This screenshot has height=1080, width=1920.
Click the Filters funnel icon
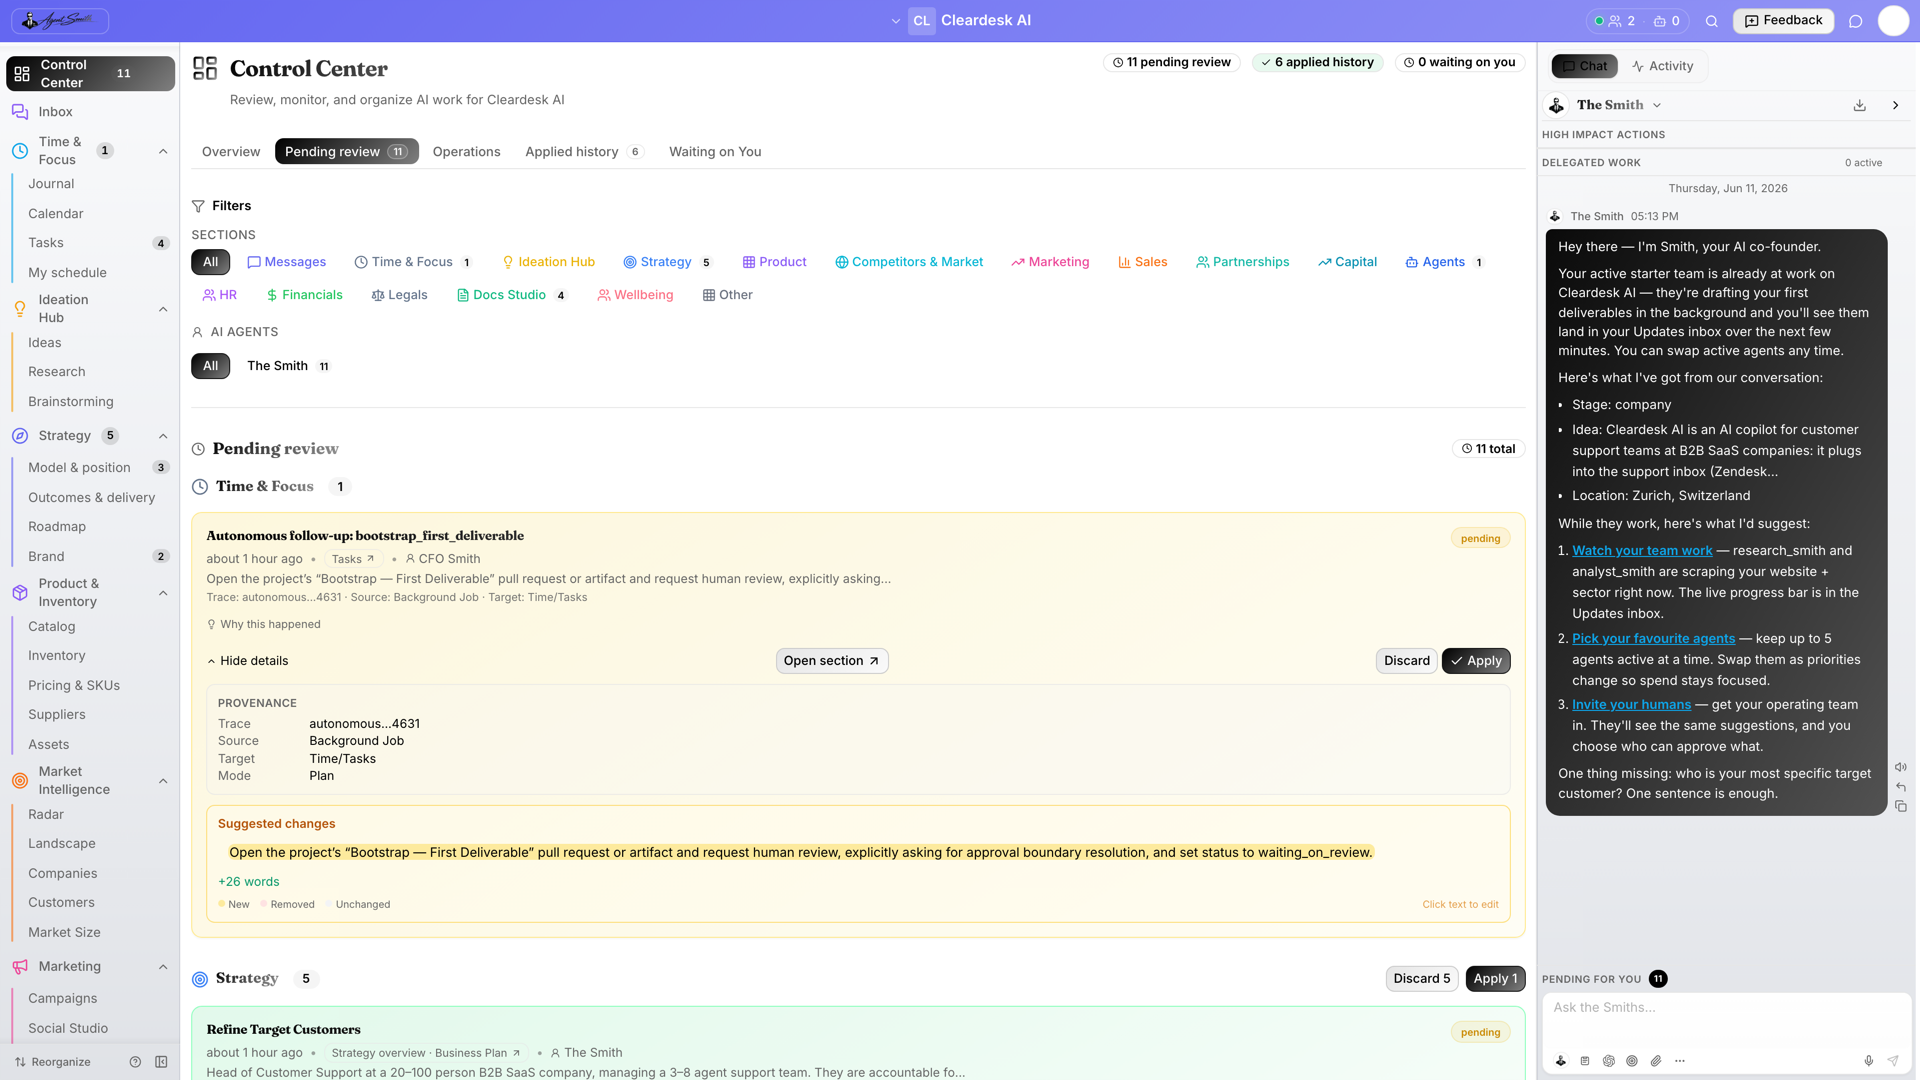[198, 206]
